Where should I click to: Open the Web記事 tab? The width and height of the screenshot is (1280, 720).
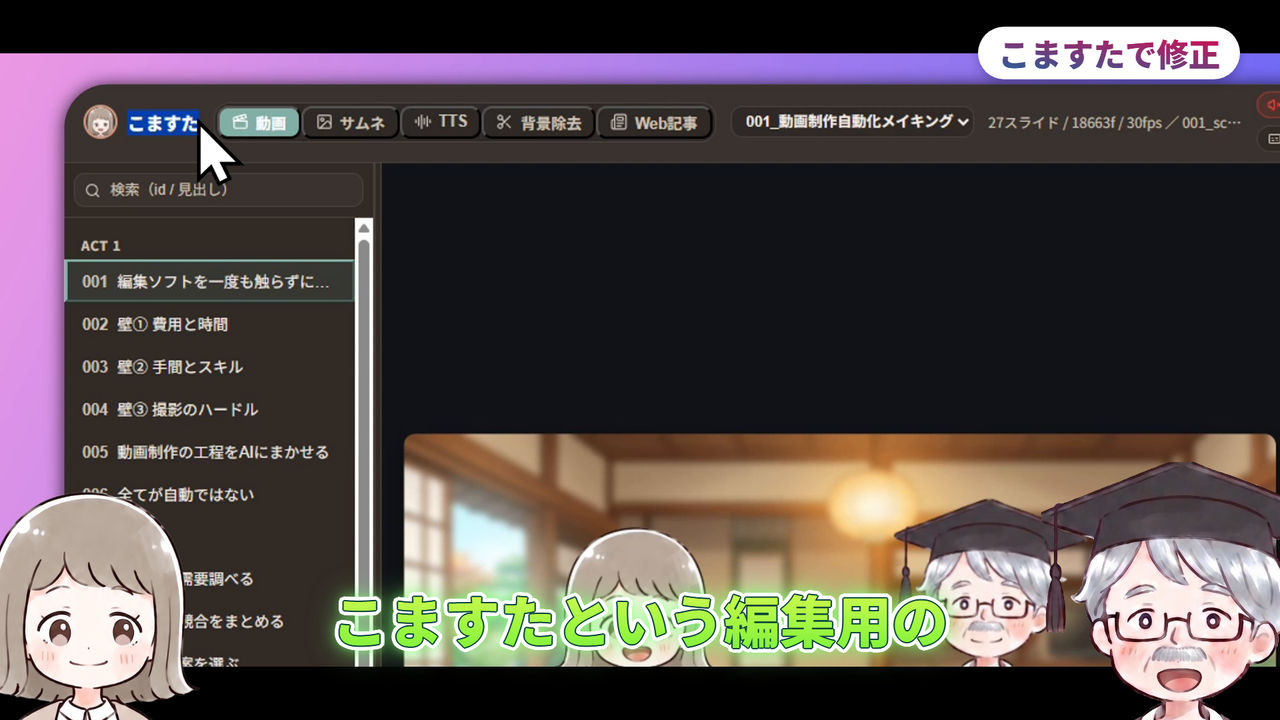655,123
